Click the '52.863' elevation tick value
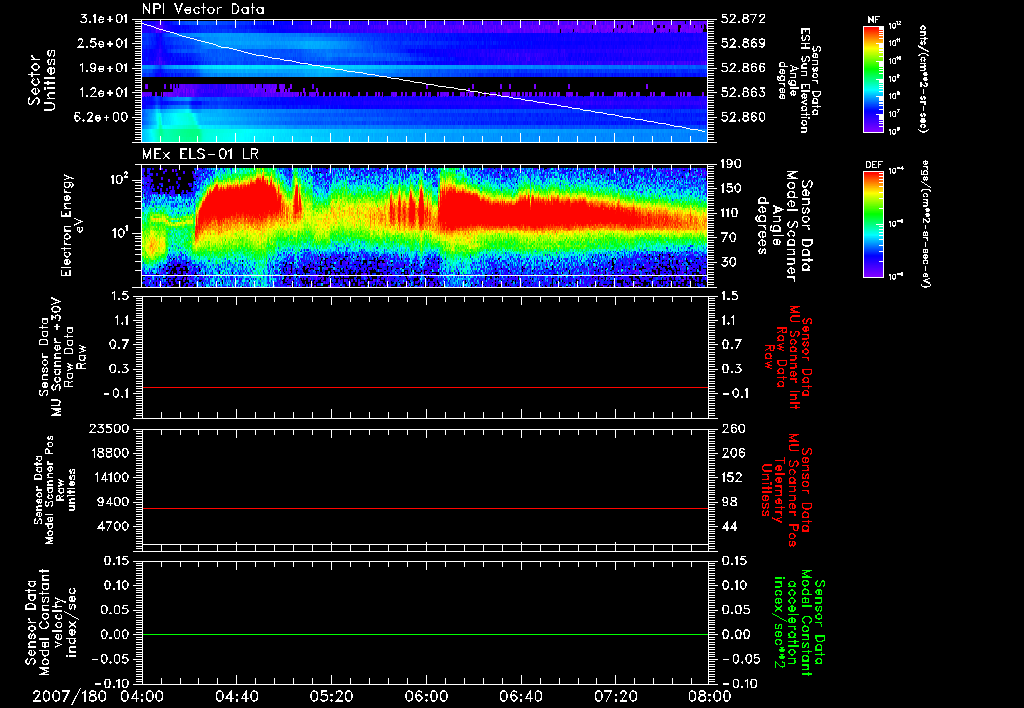The image size is (1024, 708). (x=743, y=92)
